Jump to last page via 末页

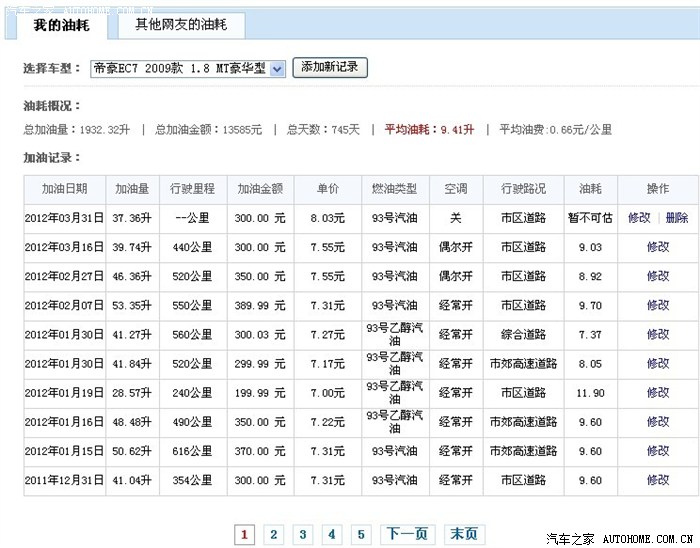click(463, 535)
